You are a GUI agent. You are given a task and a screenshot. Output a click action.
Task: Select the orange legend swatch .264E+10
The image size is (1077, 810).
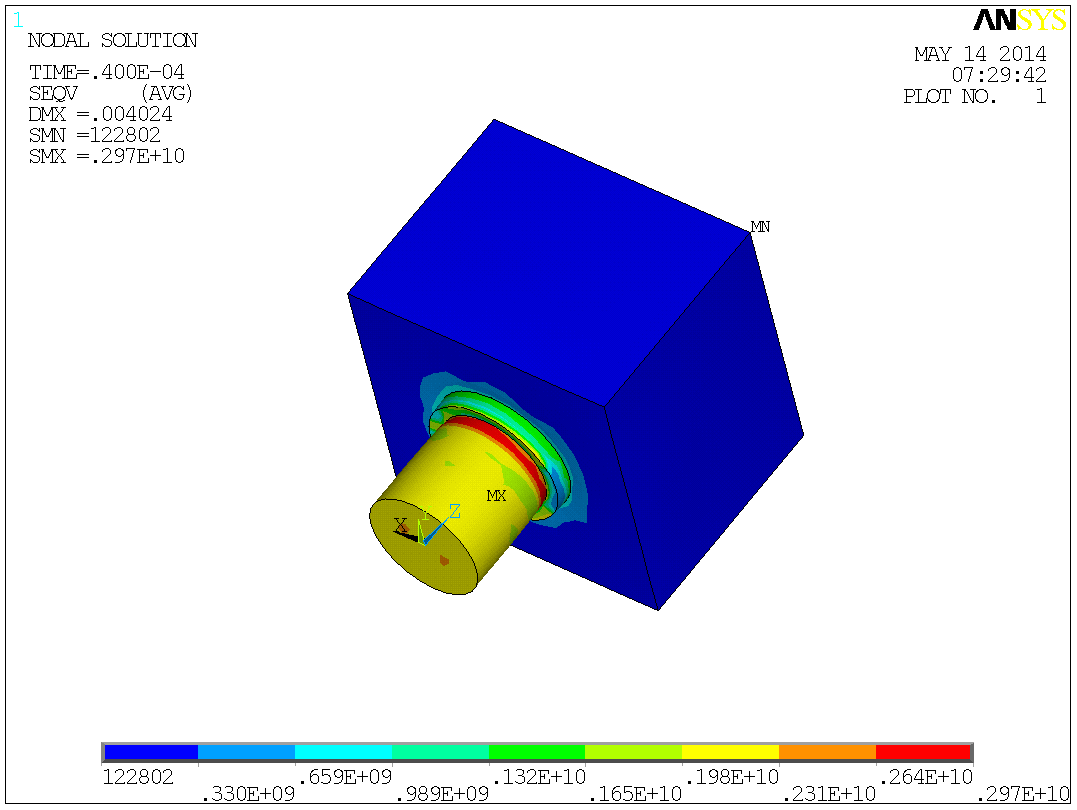[x=826, y=750]
